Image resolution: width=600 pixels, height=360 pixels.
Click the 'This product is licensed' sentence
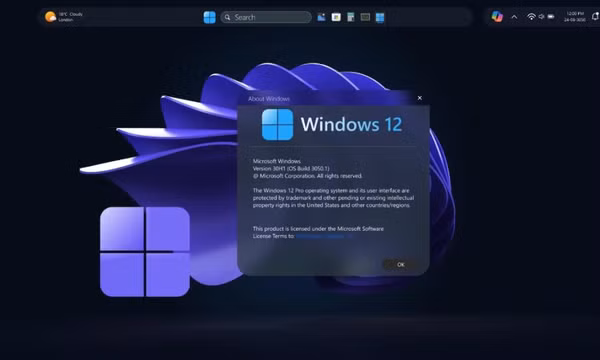tap(318, 232)
